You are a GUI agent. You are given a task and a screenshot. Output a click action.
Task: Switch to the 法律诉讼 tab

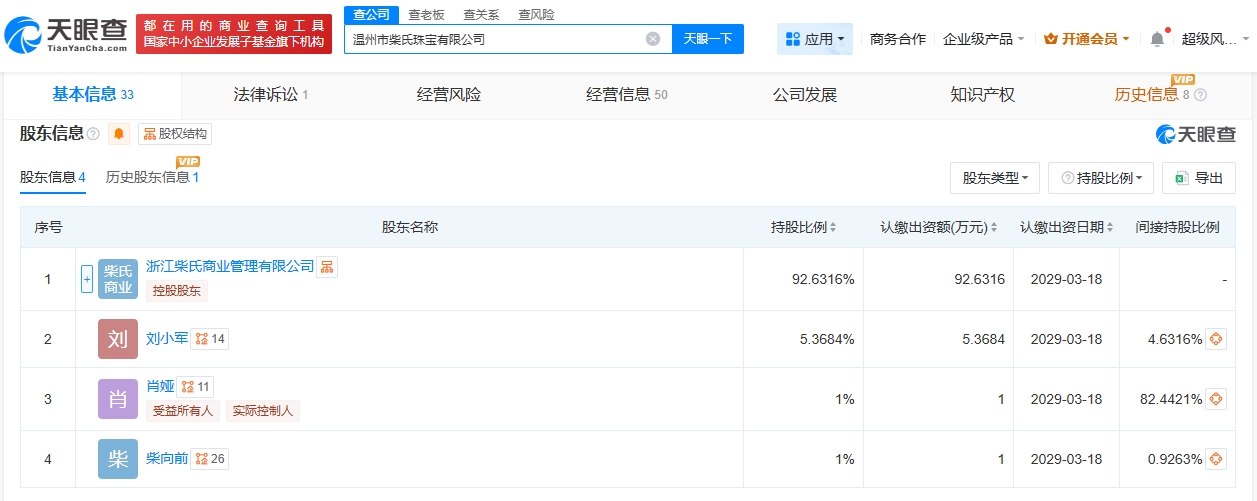(x=270, y=95)
